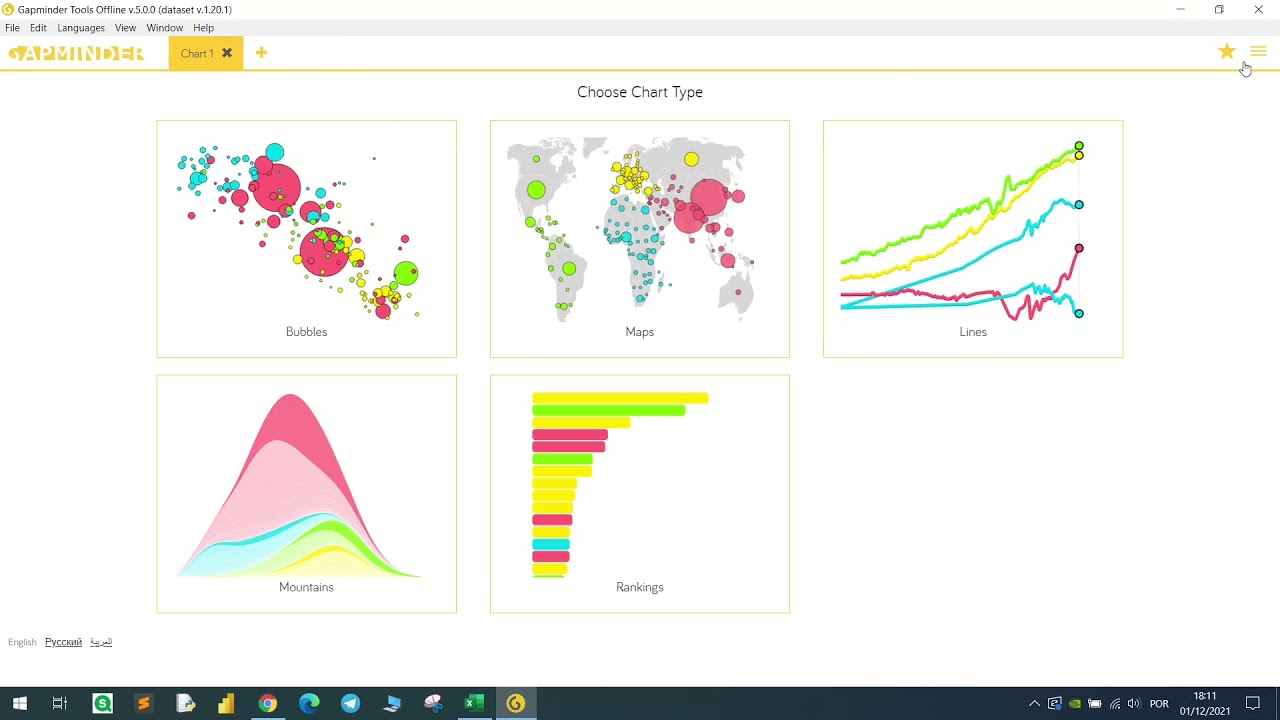Click the Gapminder logo
This screenshot has height=720, width=1280.
point(76,53)
